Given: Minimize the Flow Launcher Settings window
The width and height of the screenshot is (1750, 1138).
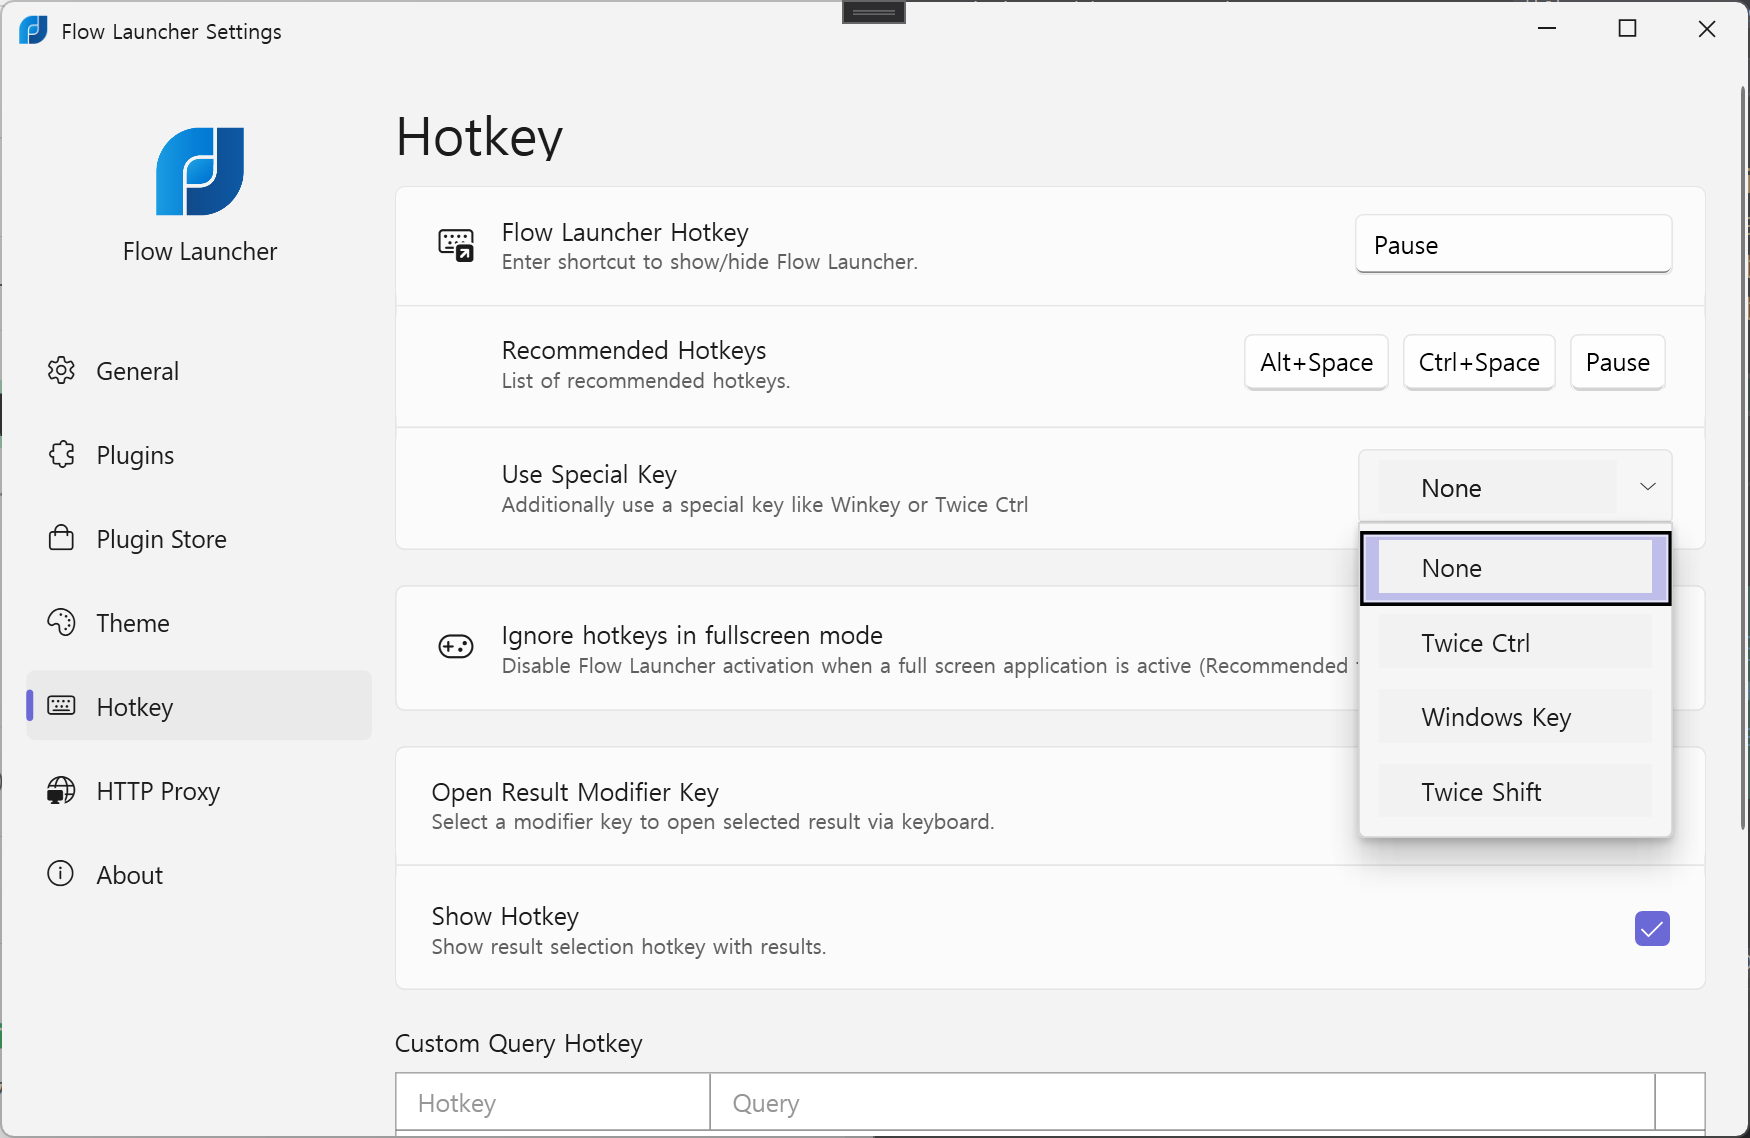Looking at the screenshot, I should tap(1547, 29).
